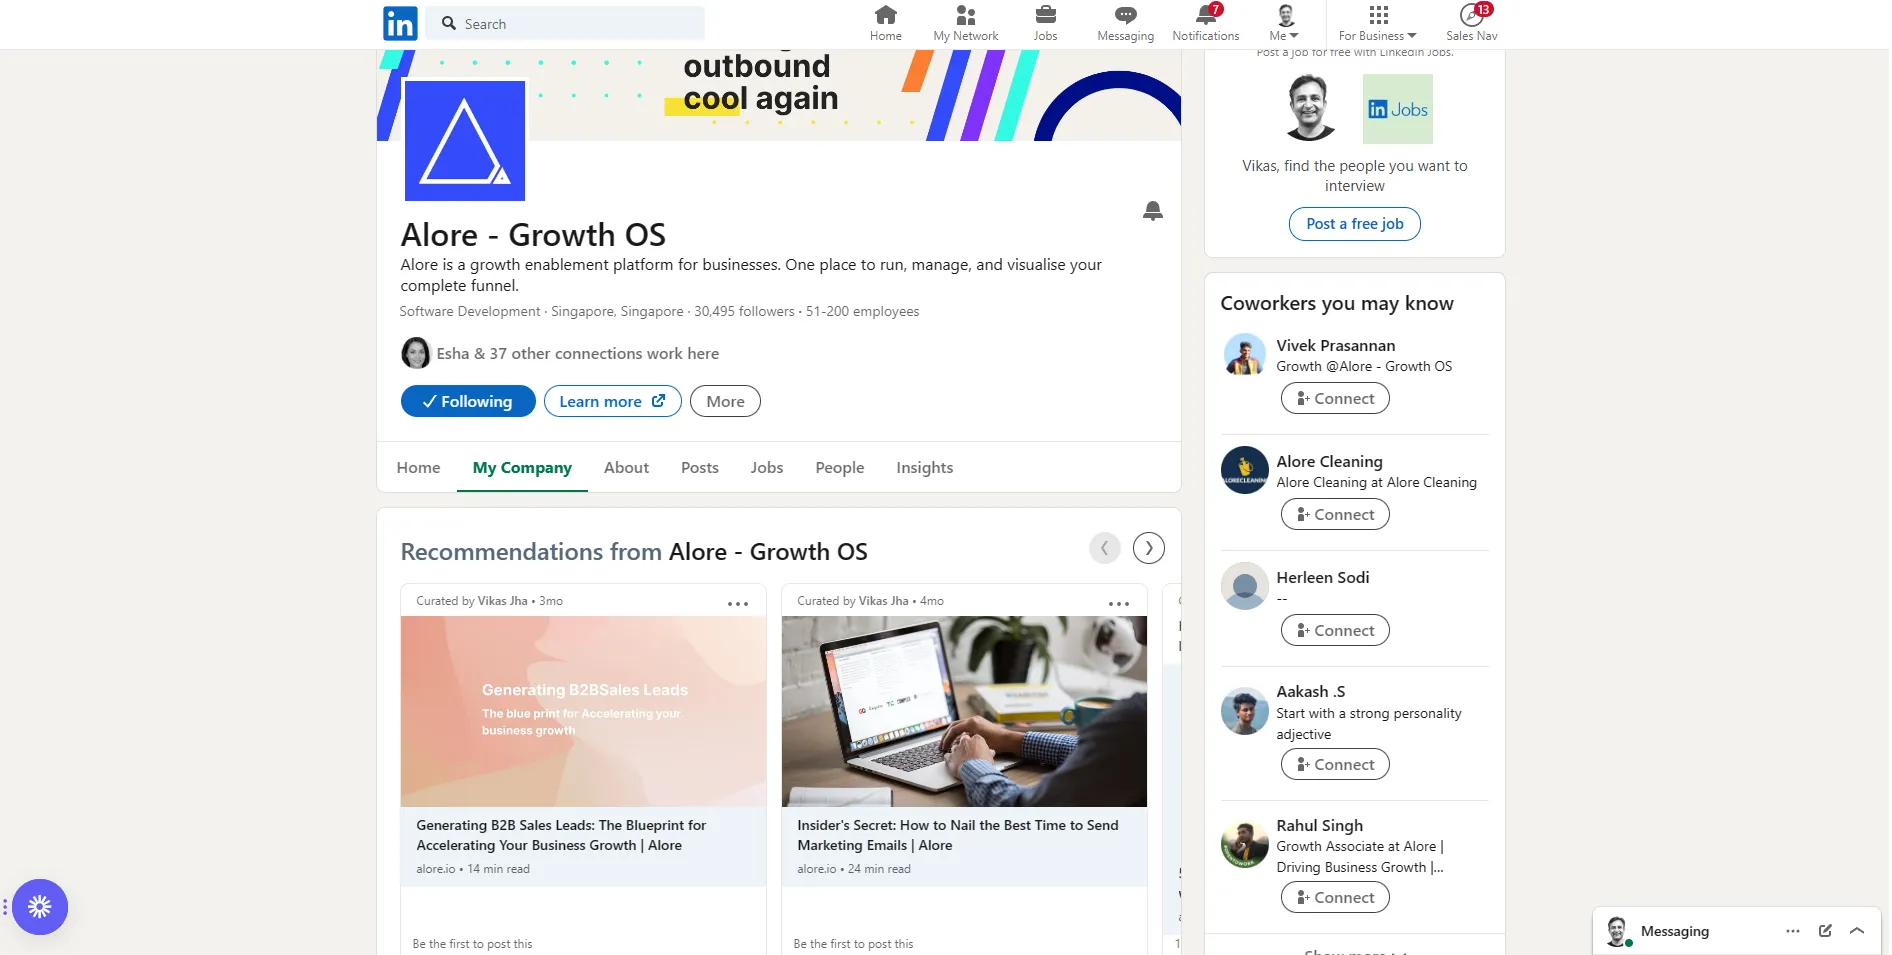Open Insider's Secret marketing emails article title
This screenshot has height=955, width=1892.
point(957,835)
